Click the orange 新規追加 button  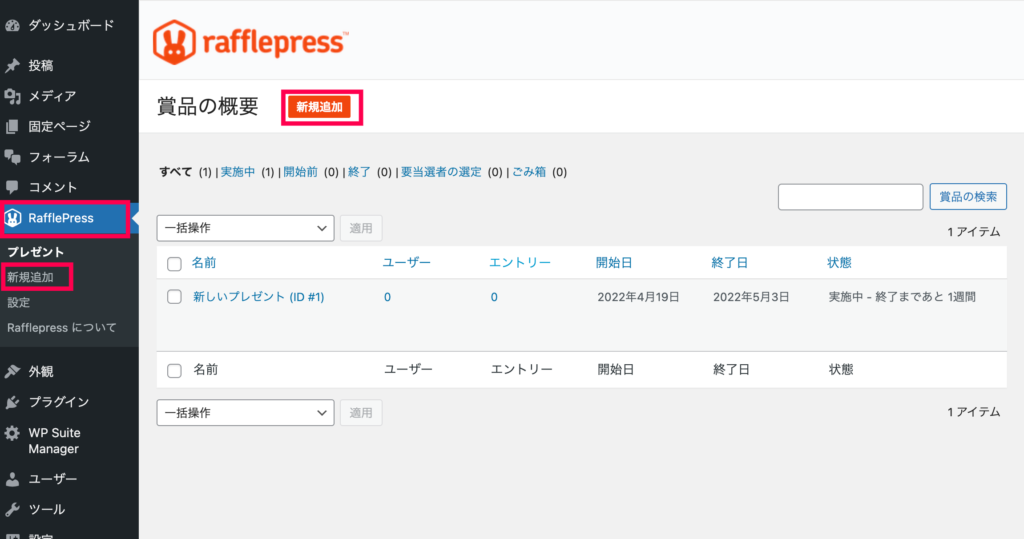(319, 107)
